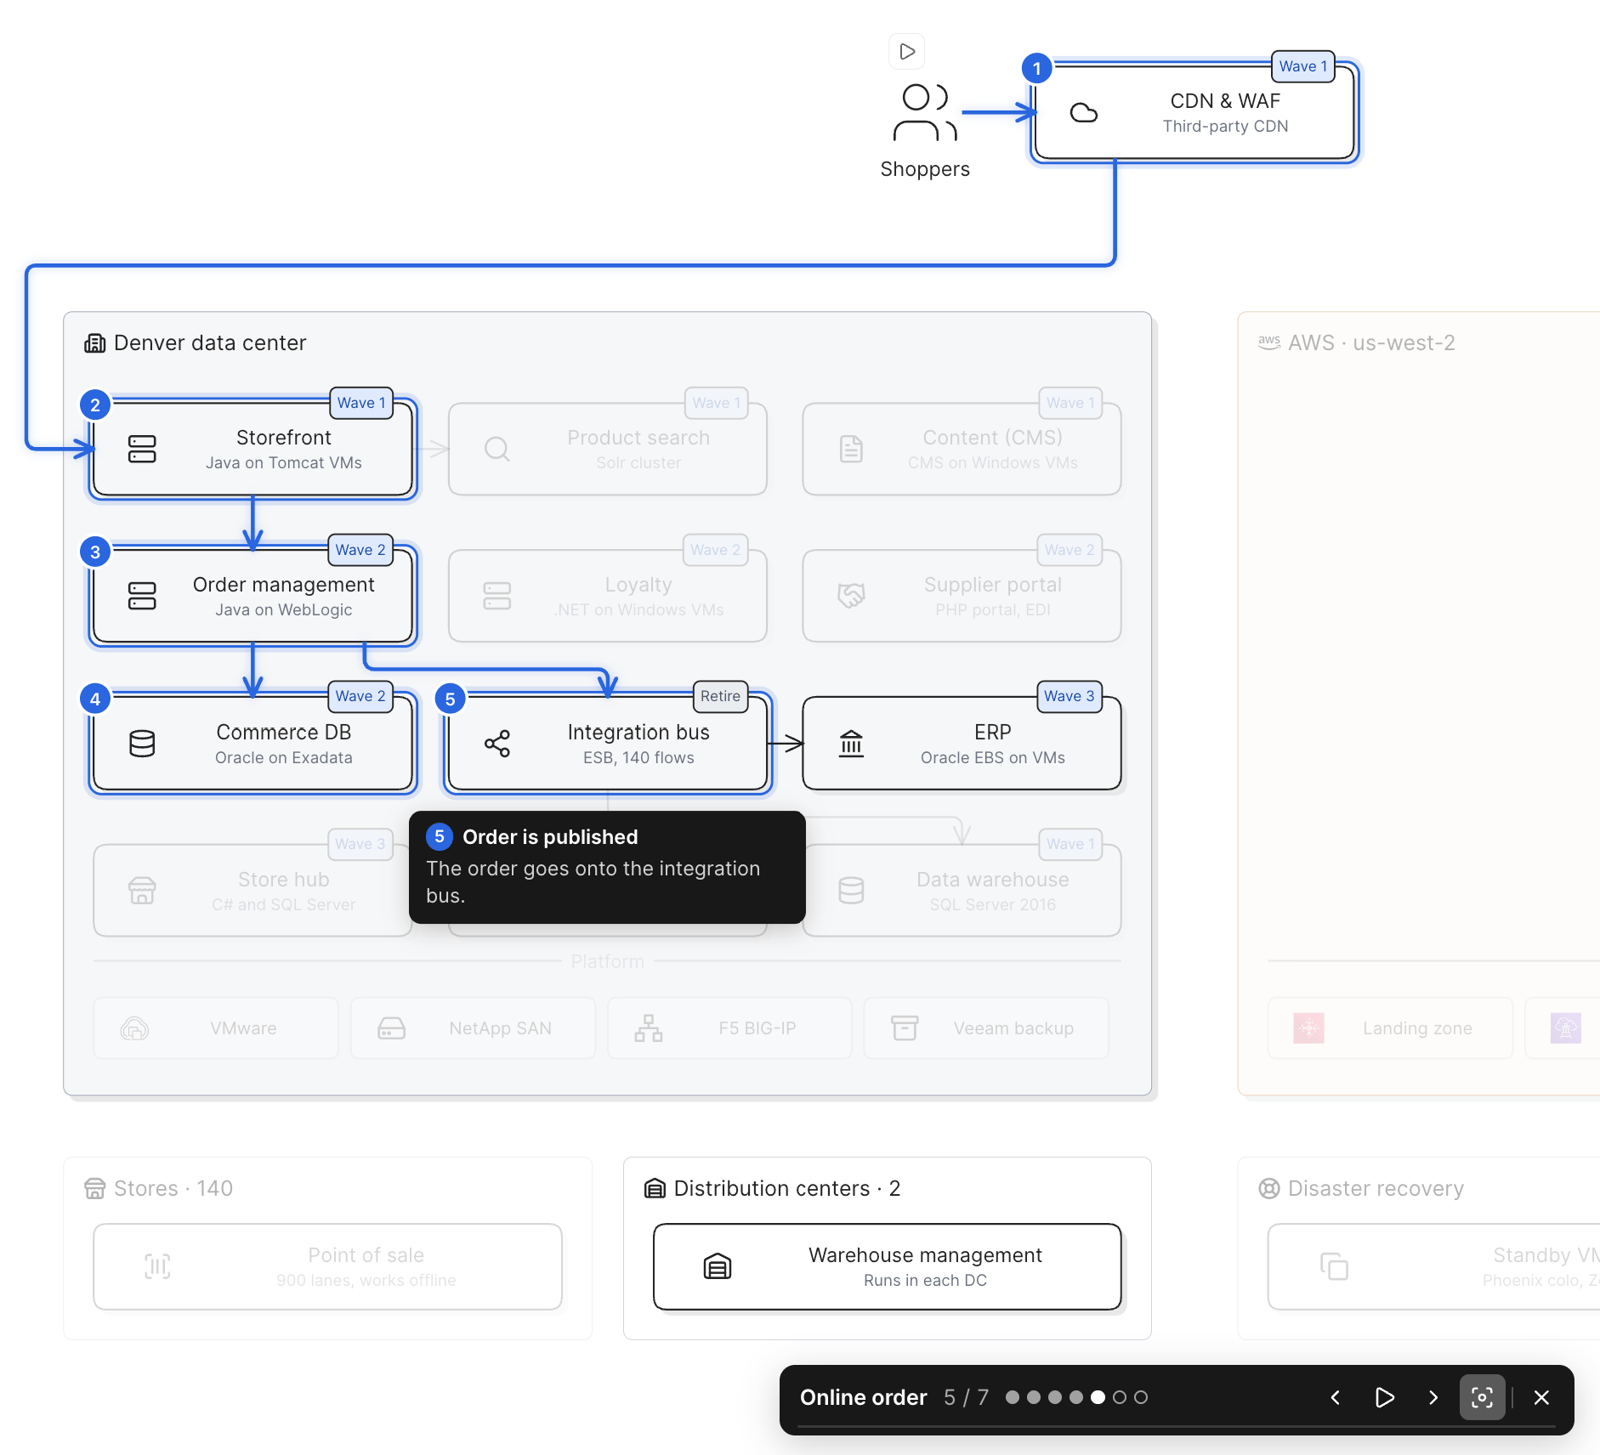Image resolution: width=1600 pixels, height=1455 pixels.
Task: Click Wave 3 badge on ERP
Action: 1069,696
